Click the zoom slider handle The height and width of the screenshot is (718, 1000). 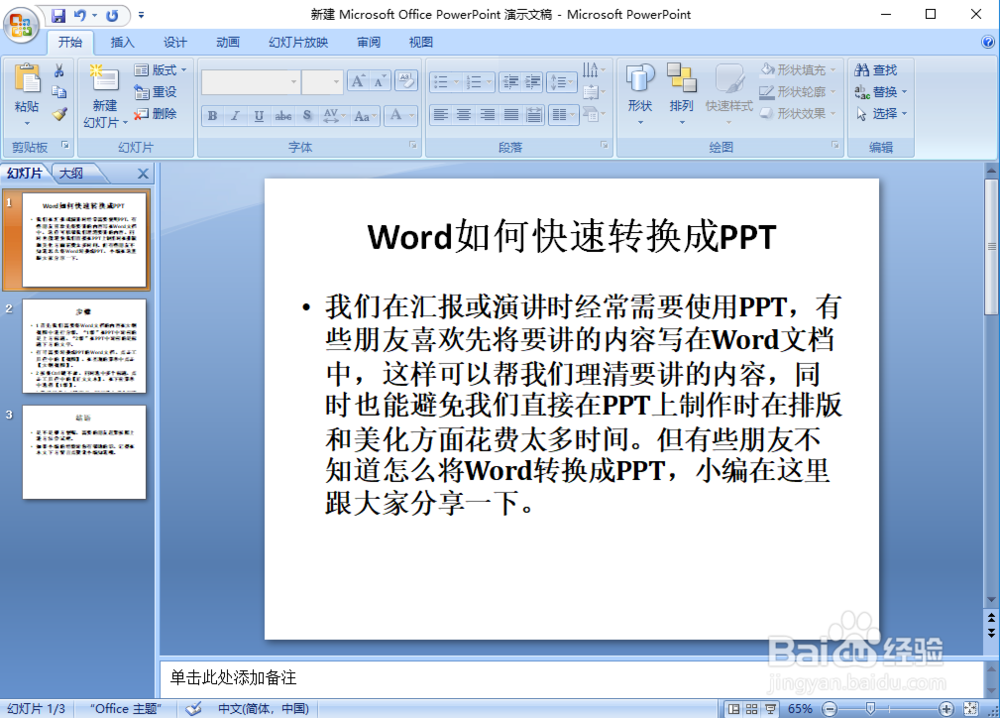(x=871, y=708)
